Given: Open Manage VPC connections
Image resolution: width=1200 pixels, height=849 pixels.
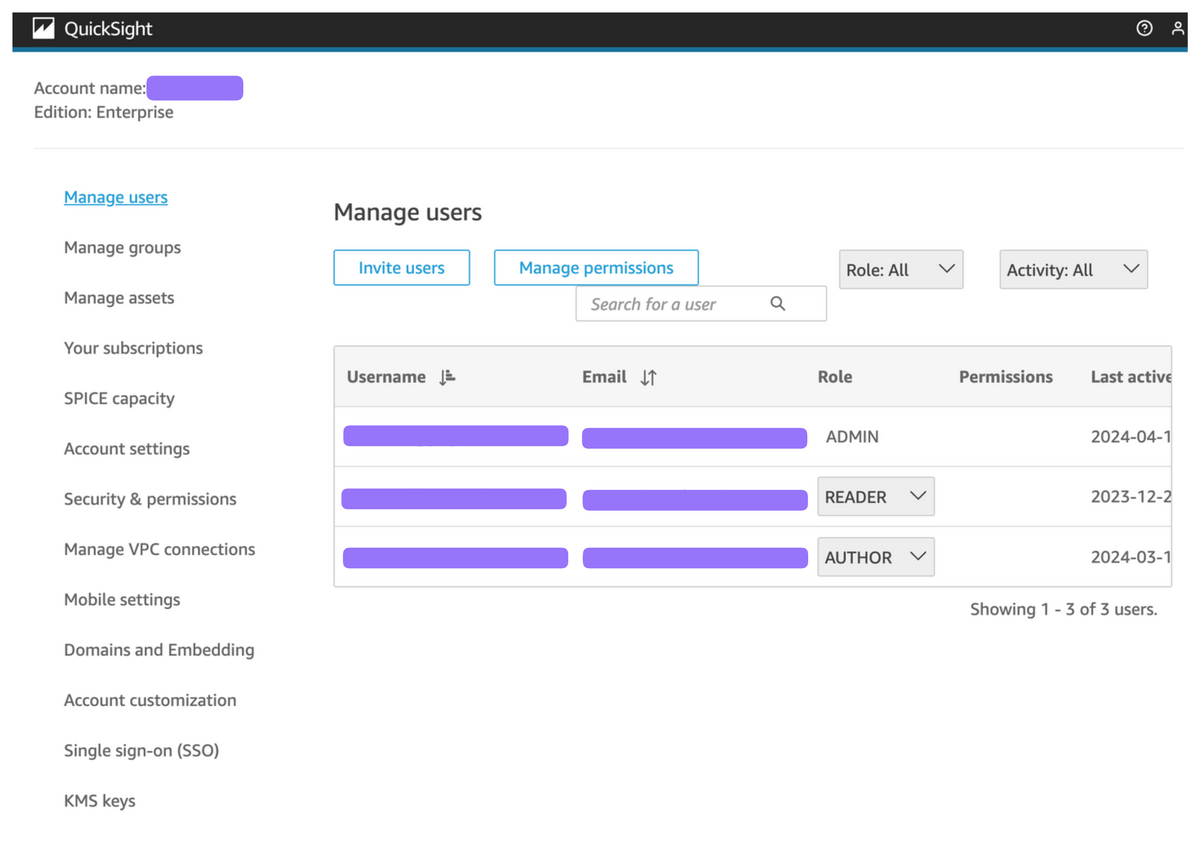Looking at the screenshot, I should tap(159, 549).
